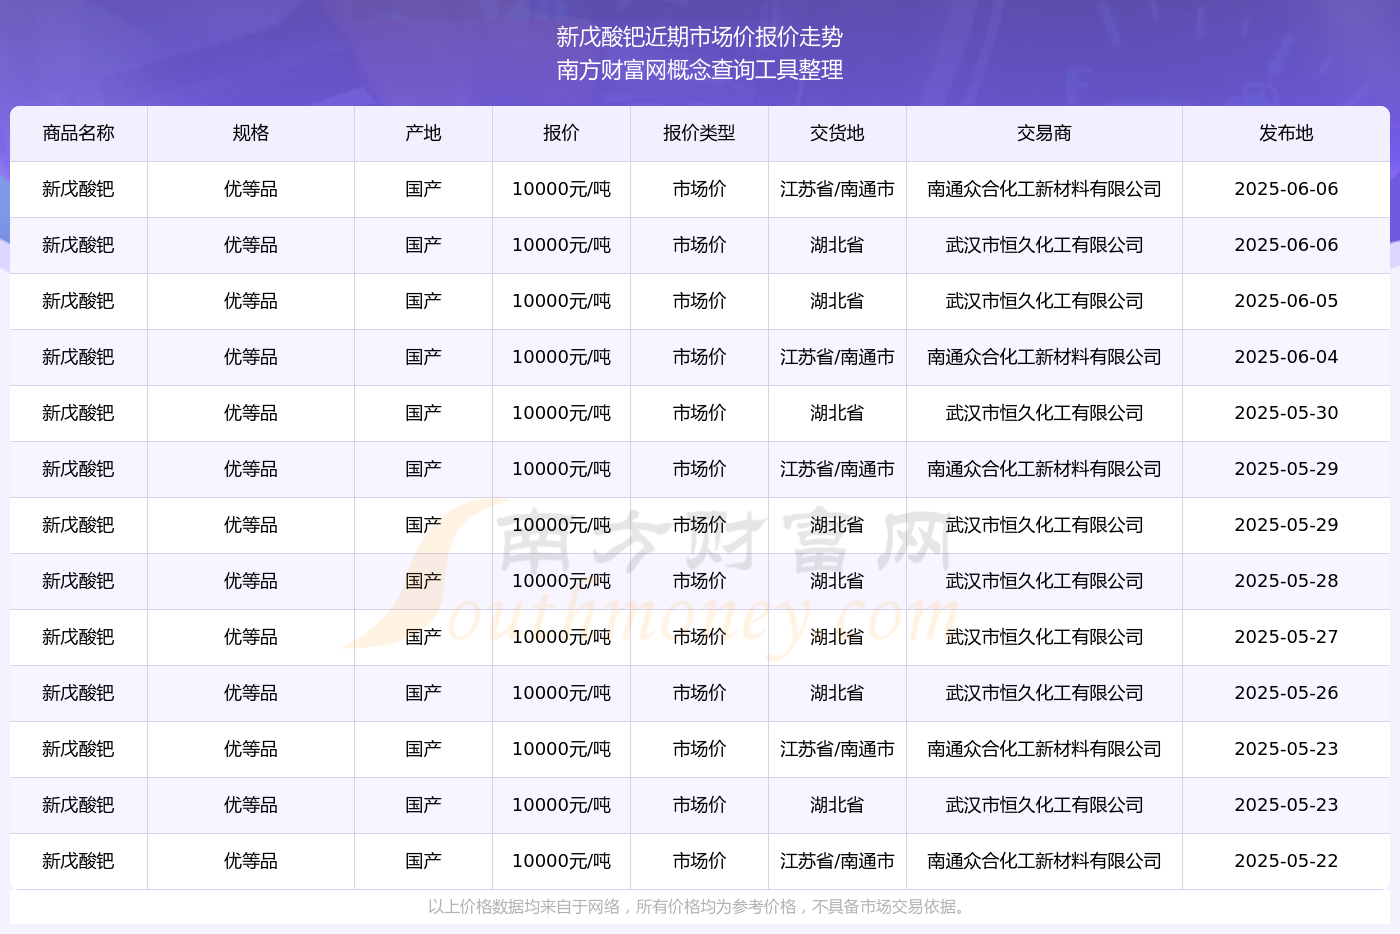Click the disclaimer text 以上价格数据均来自于网络
The image size is (1400, 934).
tap(524, 907)
